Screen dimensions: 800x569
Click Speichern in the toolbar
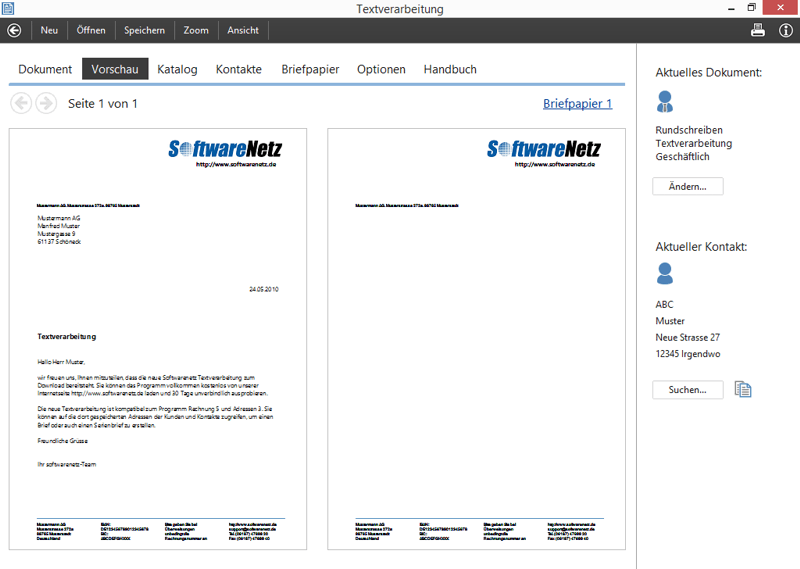(x=144, y=30)
